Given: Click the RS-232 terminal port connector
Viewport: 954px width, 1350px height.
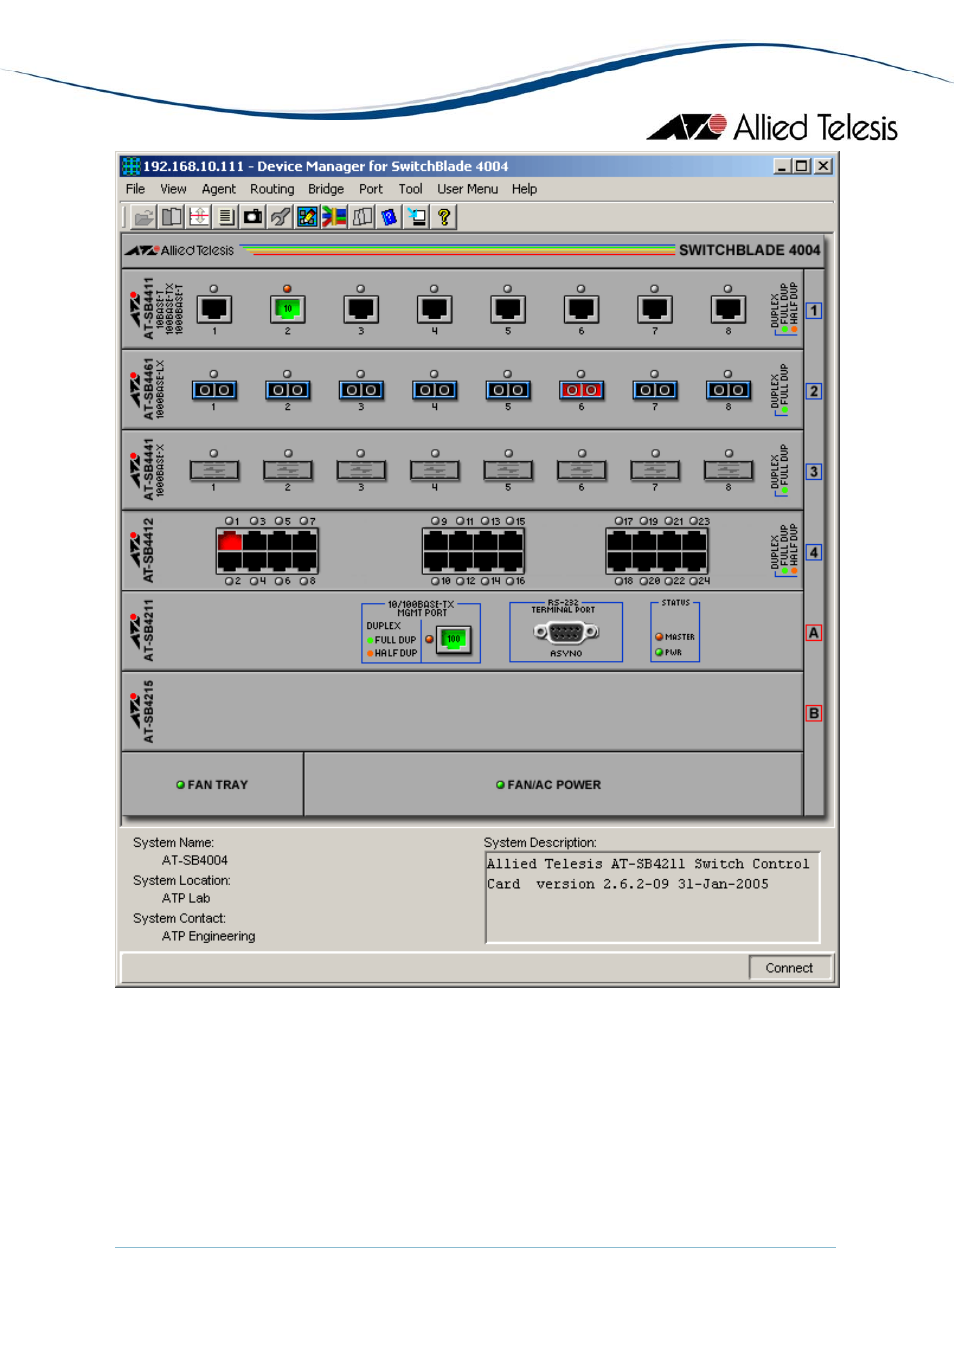Looking at the screenshot, I should 566,632.
